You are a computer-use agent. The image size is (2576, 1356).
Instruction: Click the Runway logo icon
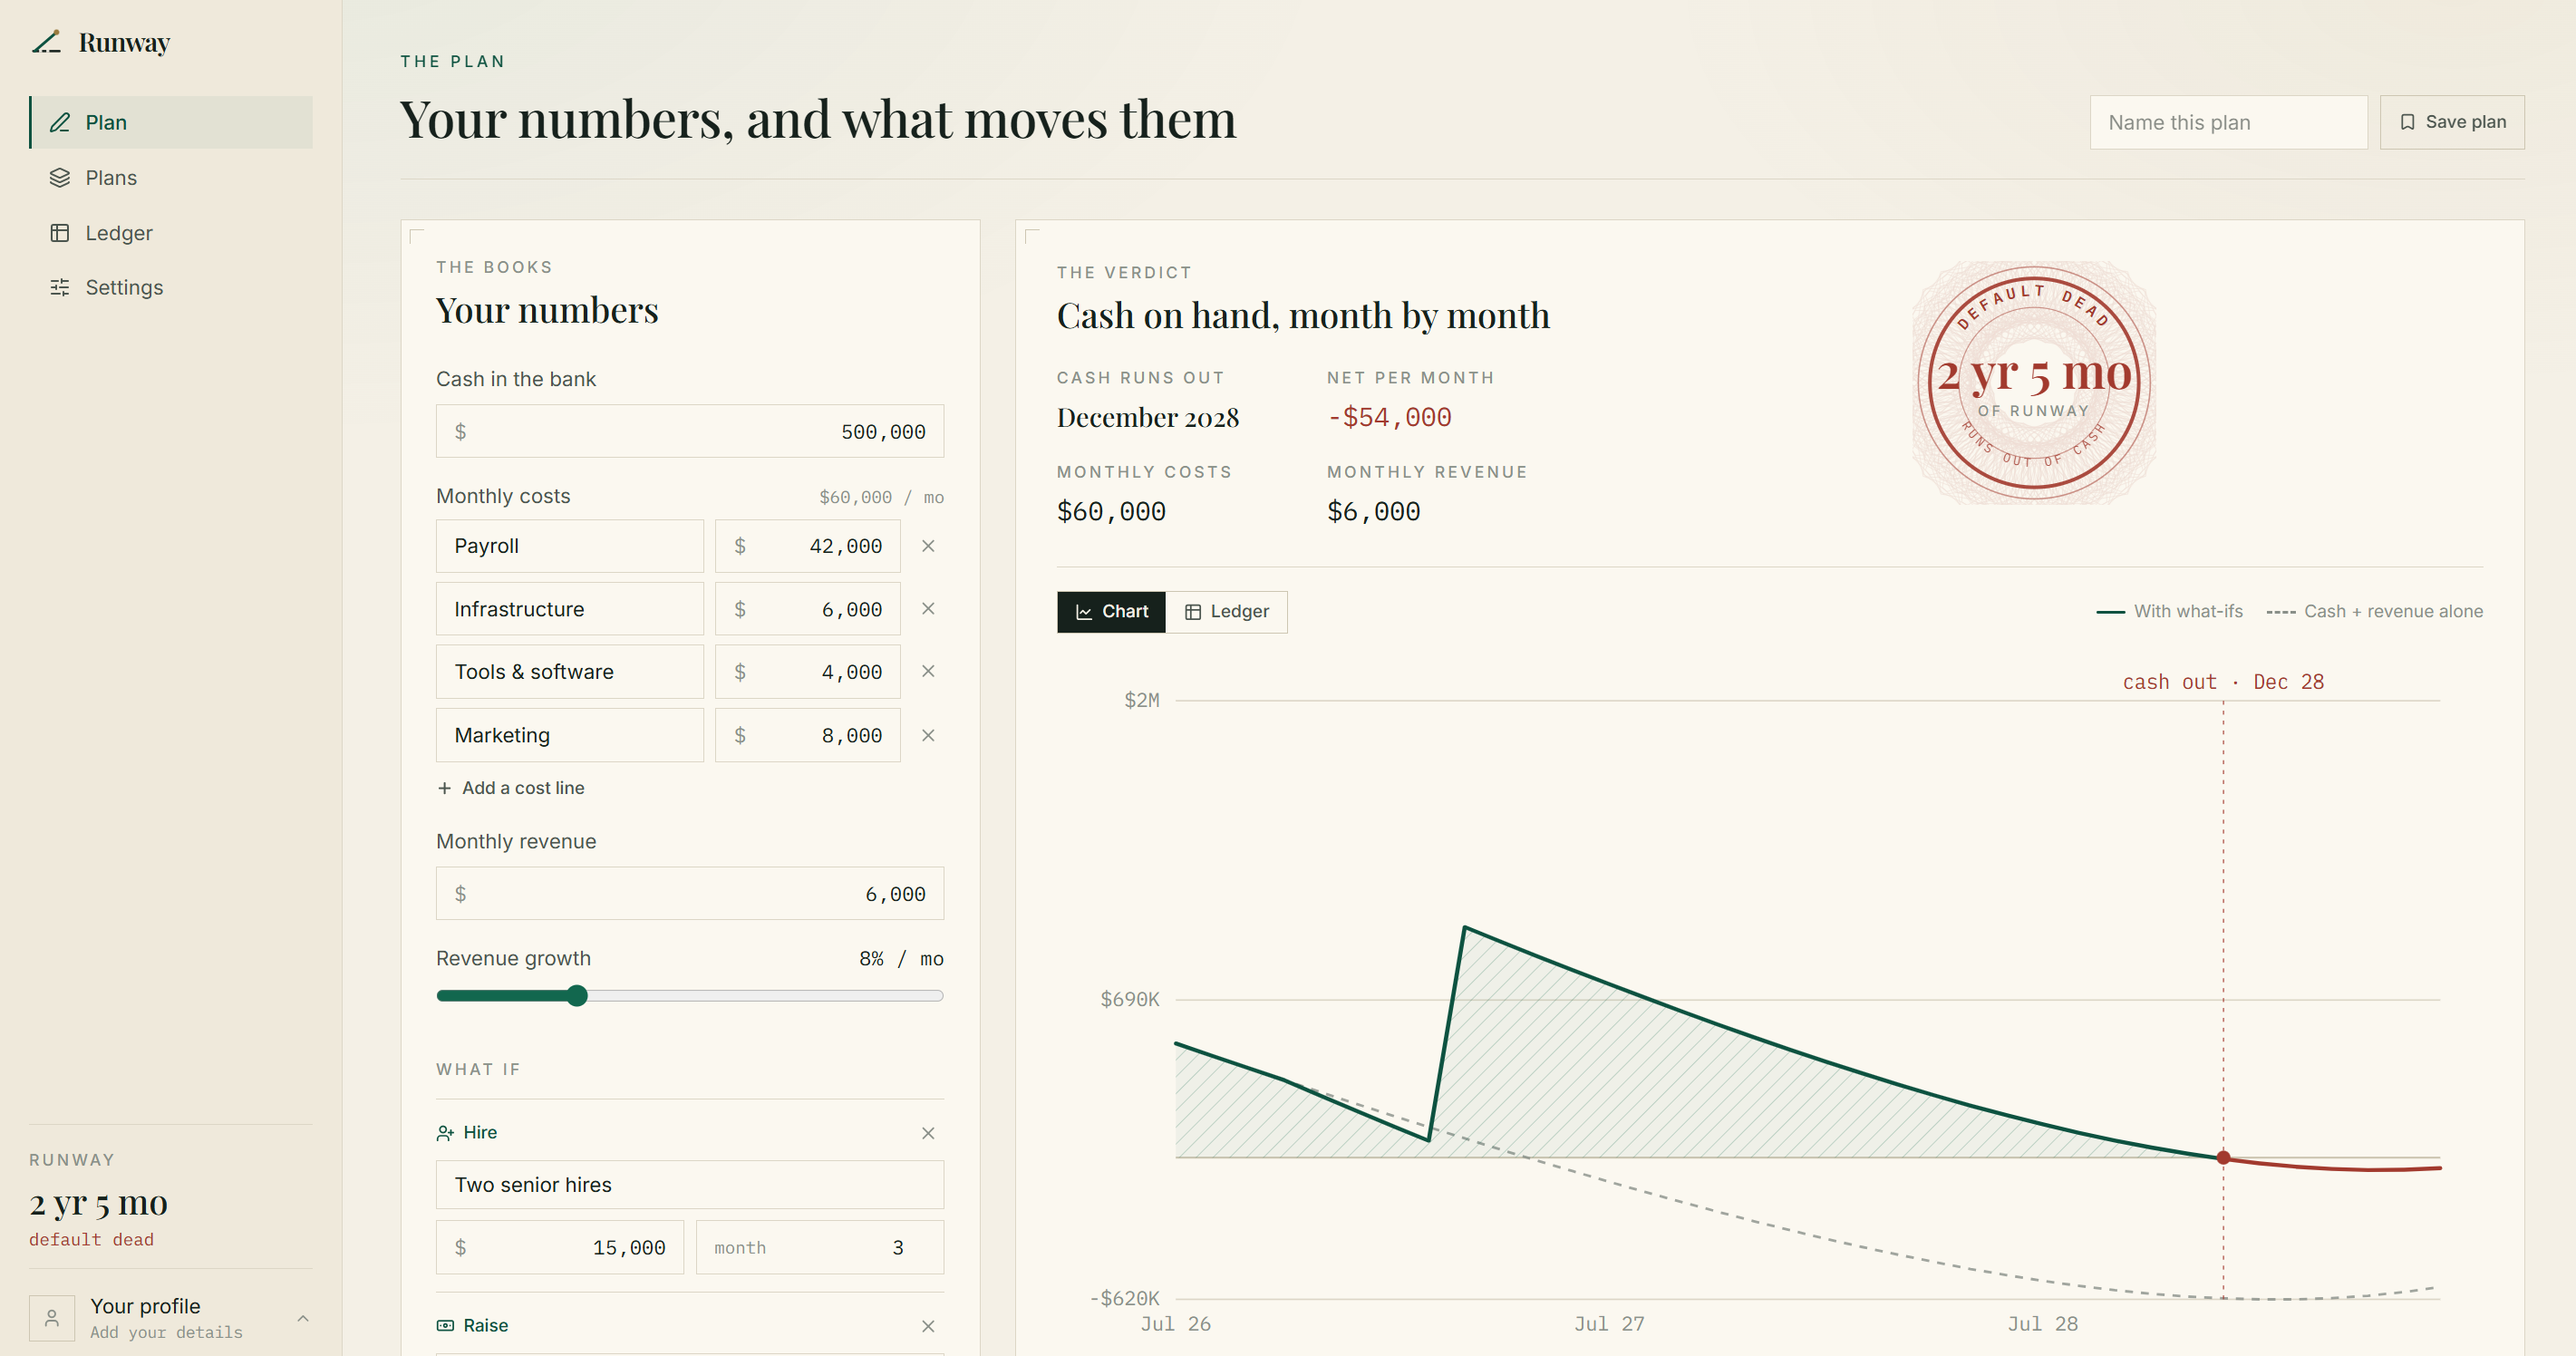pos(47,42)
